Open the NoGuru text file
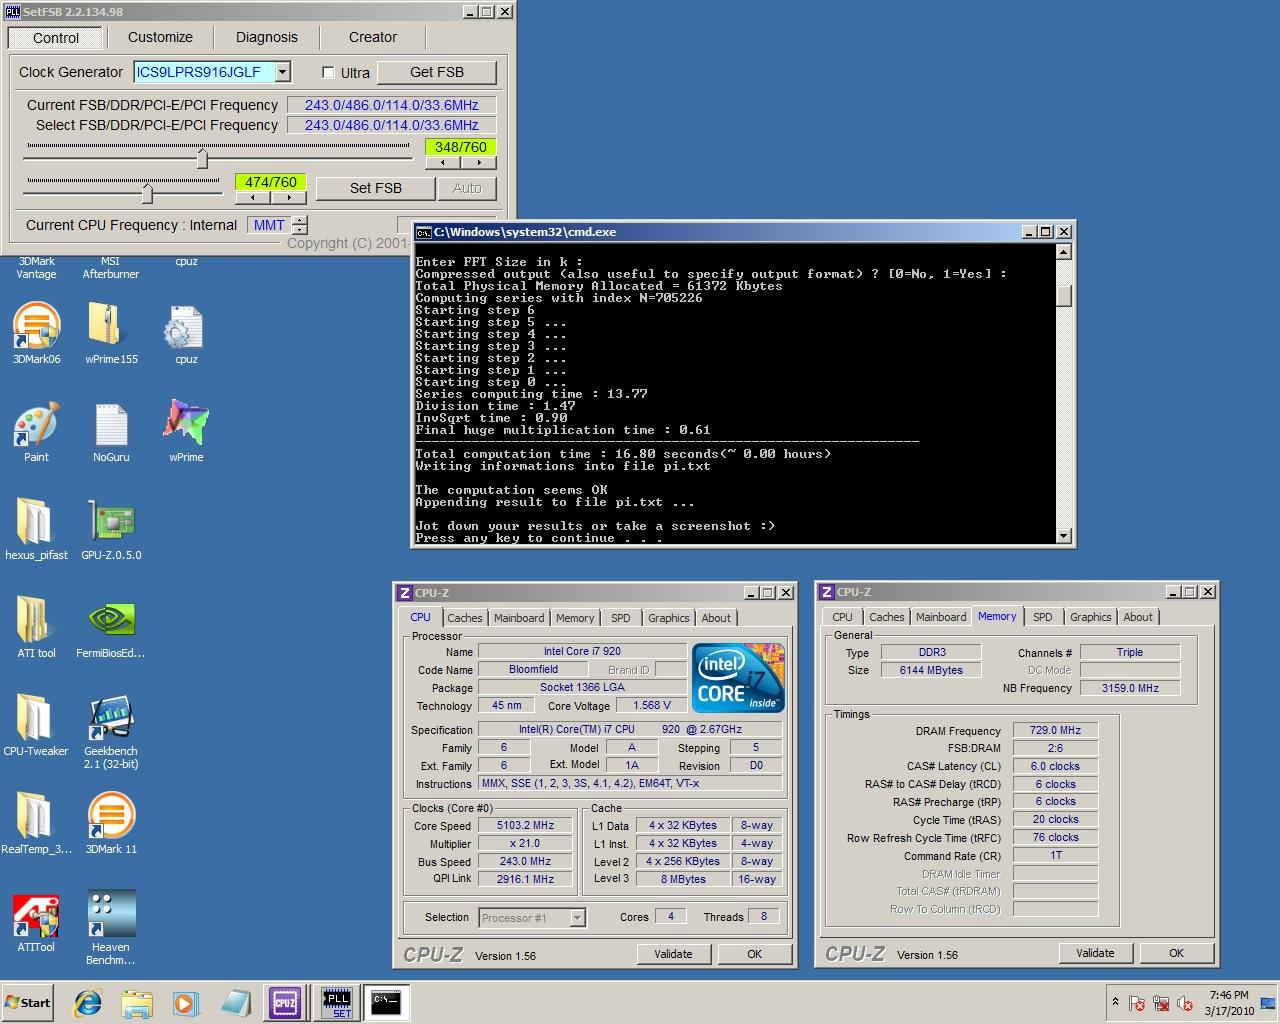 111,432
